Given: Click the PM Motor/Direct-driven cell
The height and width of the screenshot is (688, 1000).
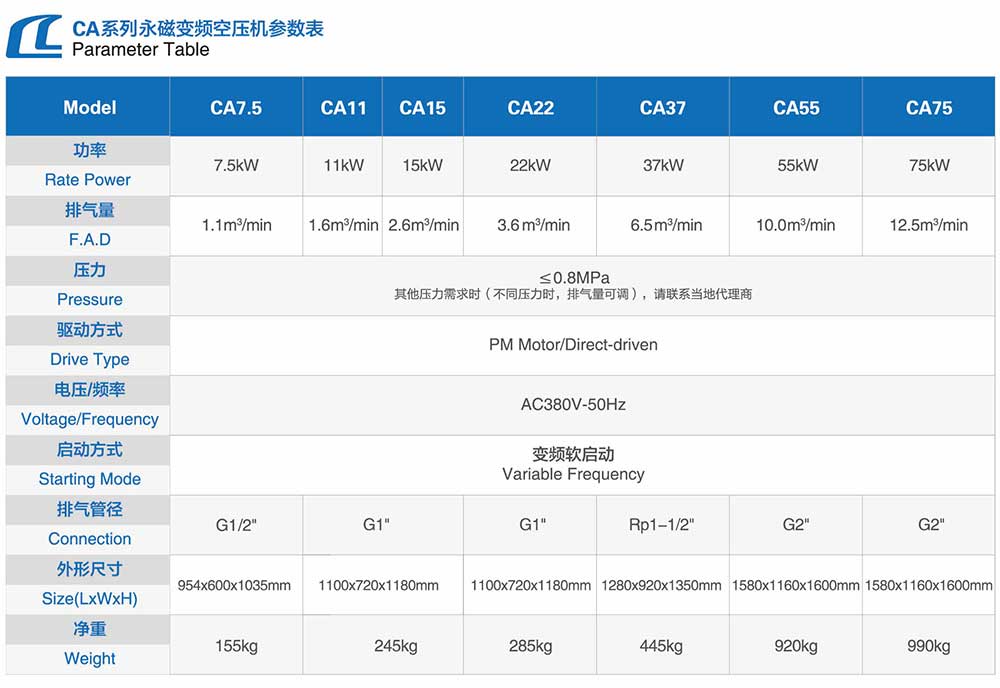Looking at the screenshot, I should (x=573, y=345).
